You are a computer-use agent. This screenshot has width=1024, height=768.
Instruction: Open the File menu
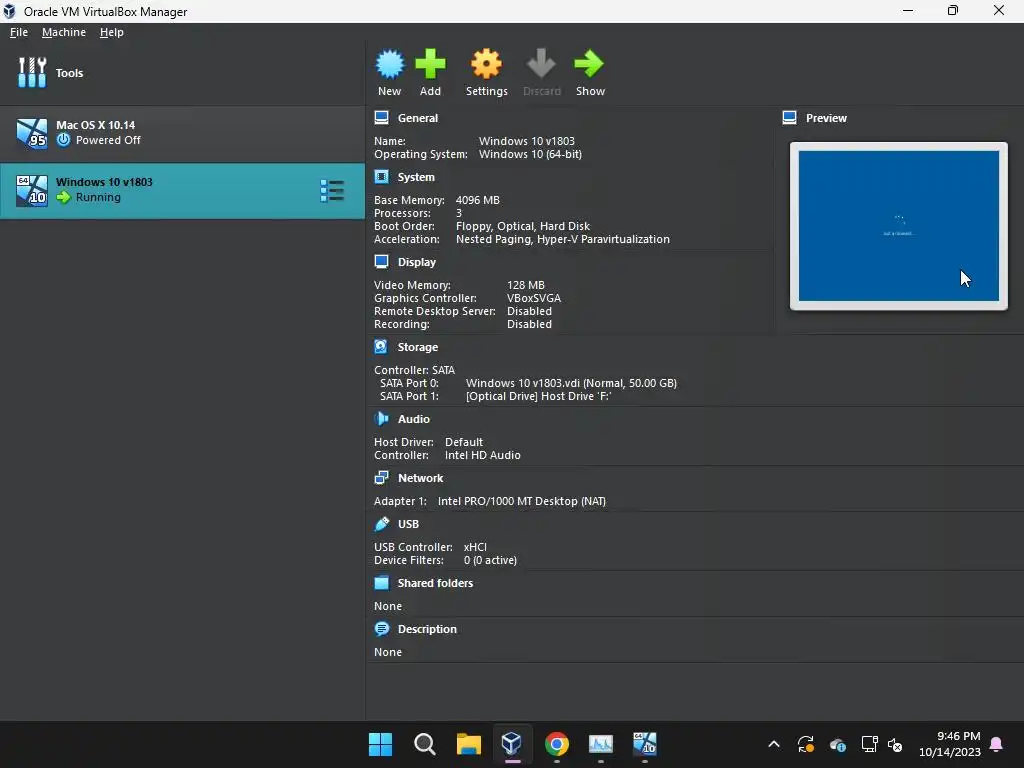click(x=19, y=32)
